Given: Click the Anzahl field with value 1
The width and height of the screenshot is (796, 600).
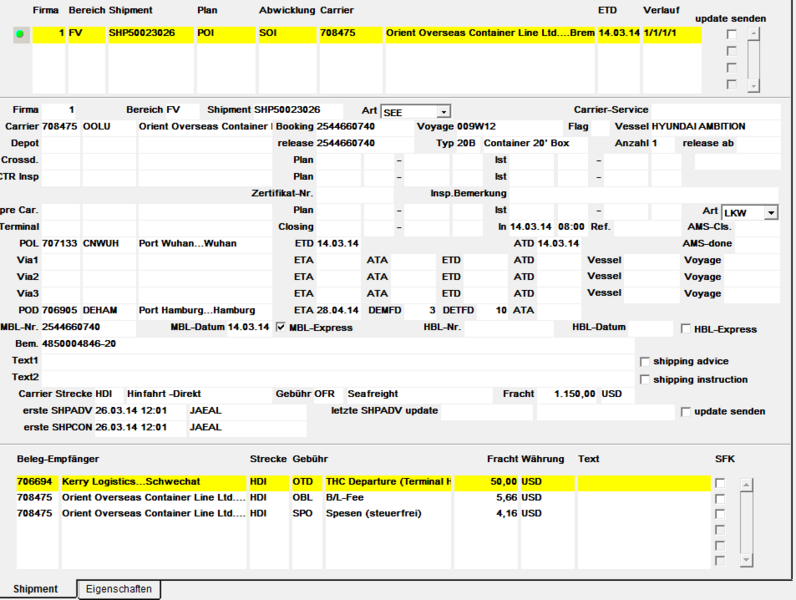Looking at the screenshot, I should click(x=663, y=143).
